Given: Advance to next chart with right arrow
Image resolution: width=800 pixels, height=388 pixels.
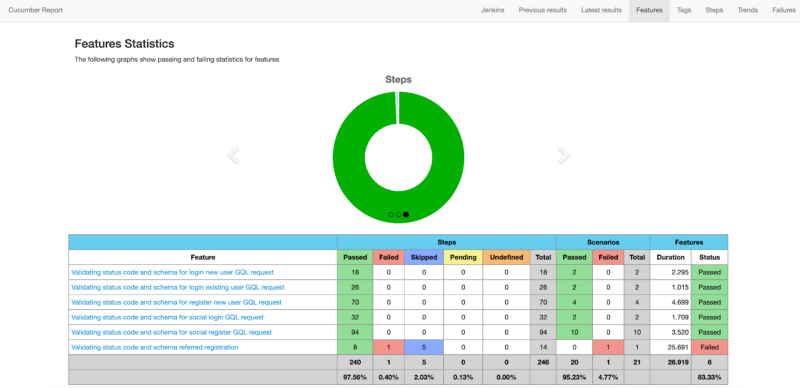Looking at the screenshot, I should click(x=564, y=155).
